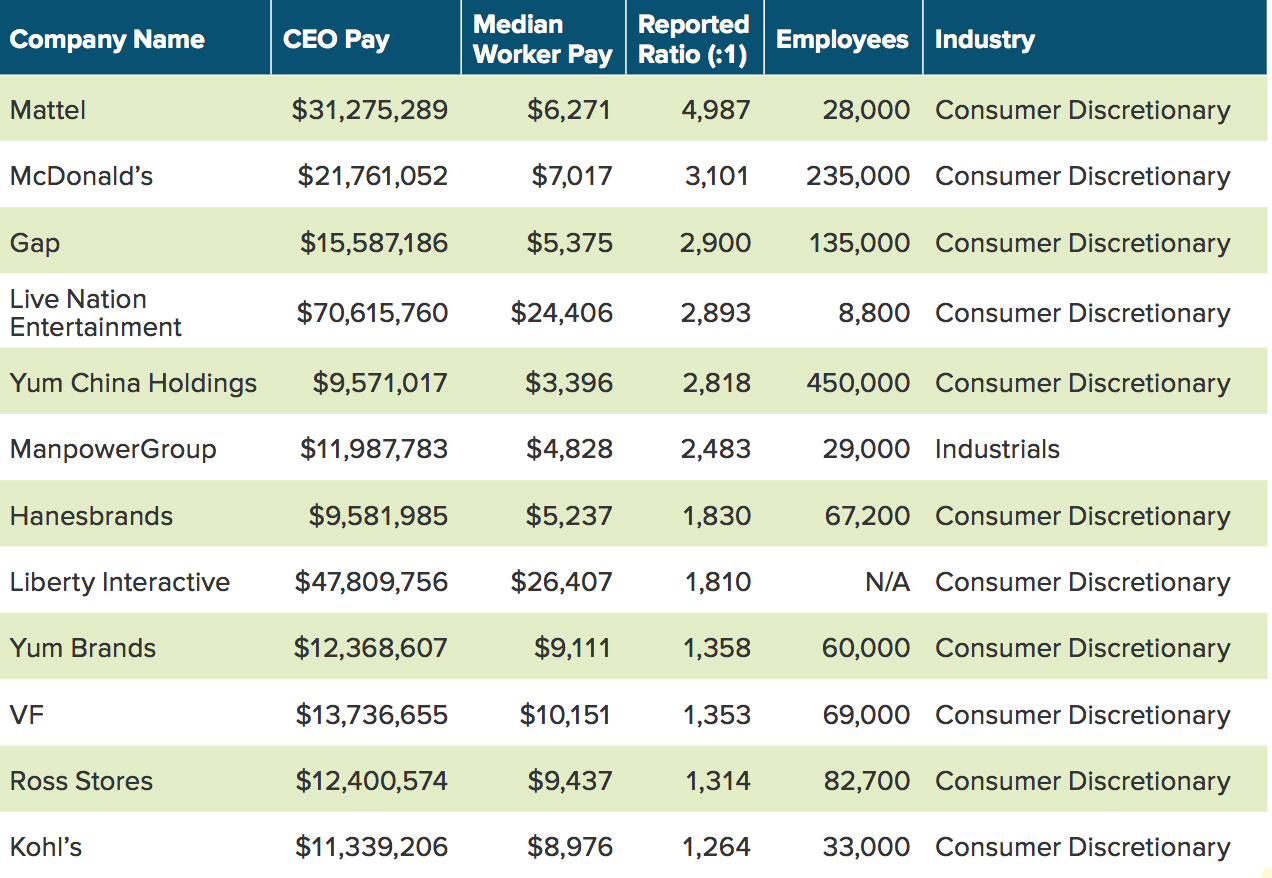Click the Company Name column header
The width and height of the screenshot is (1272, 878).
(107, 40)
